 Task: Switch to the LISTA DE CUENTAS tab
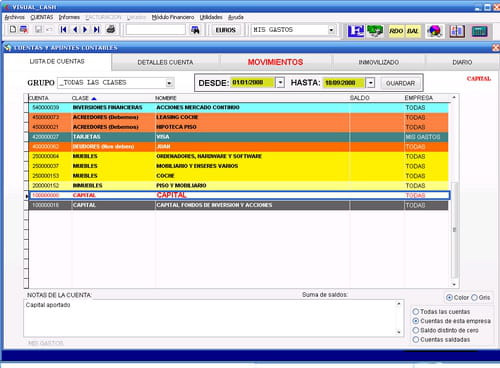pyautogui.click(x=57, y=62)
